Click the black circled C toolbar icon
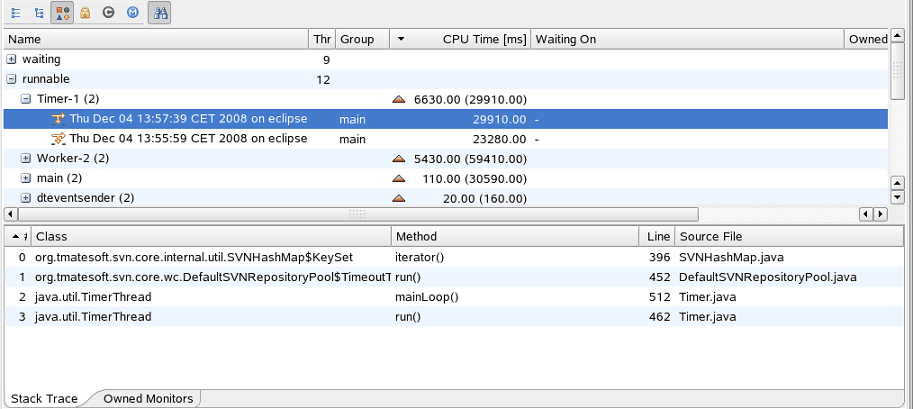This screenshot has height=409, width=913. pos(108,12)
